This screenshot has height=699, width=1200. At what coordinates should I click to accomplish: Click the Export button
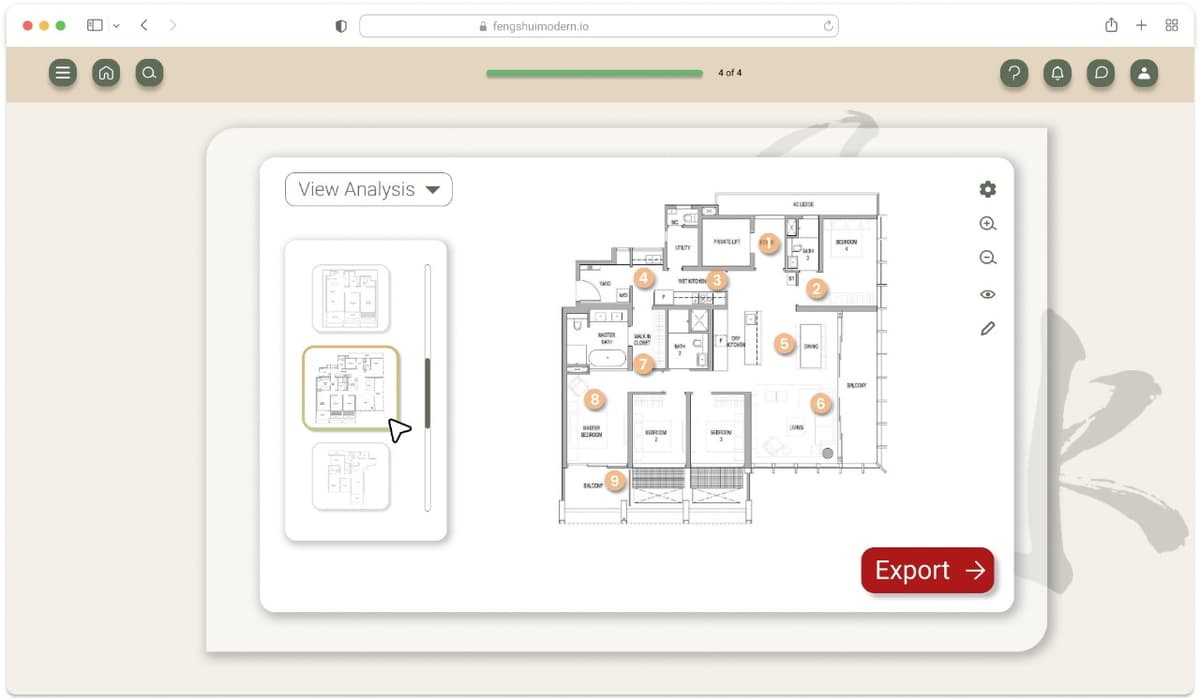926,570
